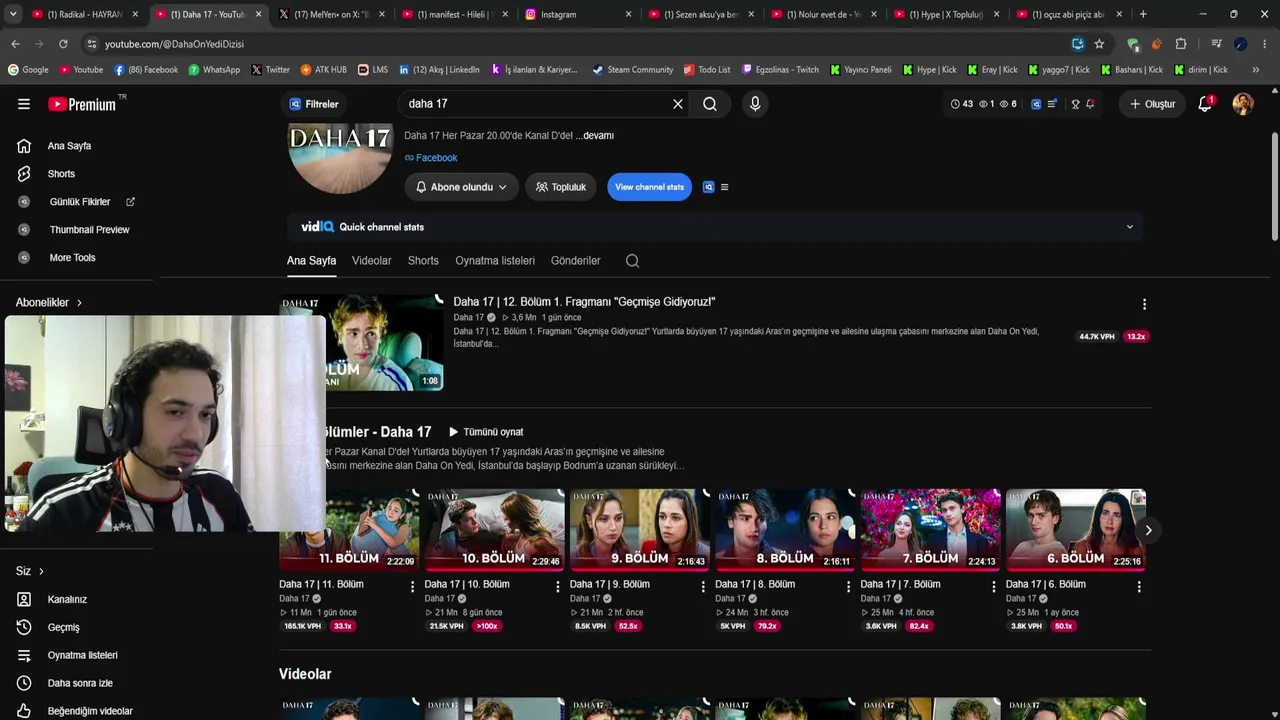The image size is (1280, 720).
Task: Open the vidIQ list icon in the header
Action: [1053, 104]
